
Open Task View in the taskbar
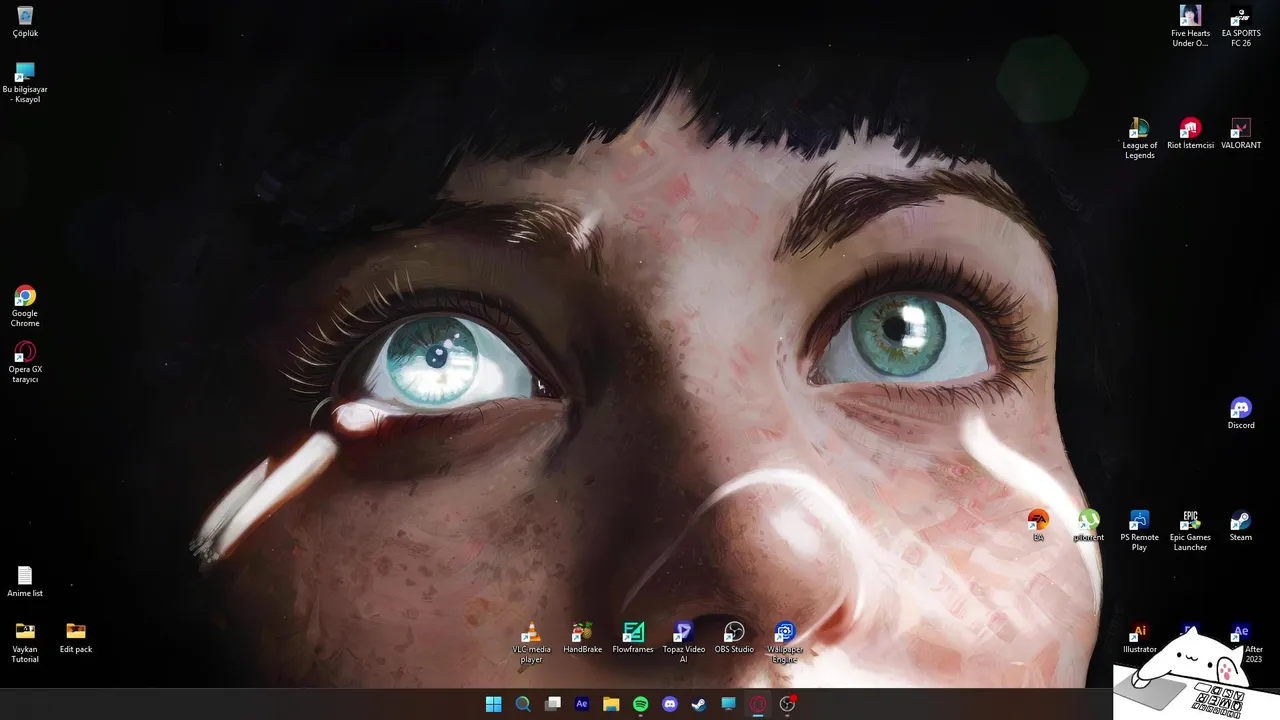tap(552, 704)
